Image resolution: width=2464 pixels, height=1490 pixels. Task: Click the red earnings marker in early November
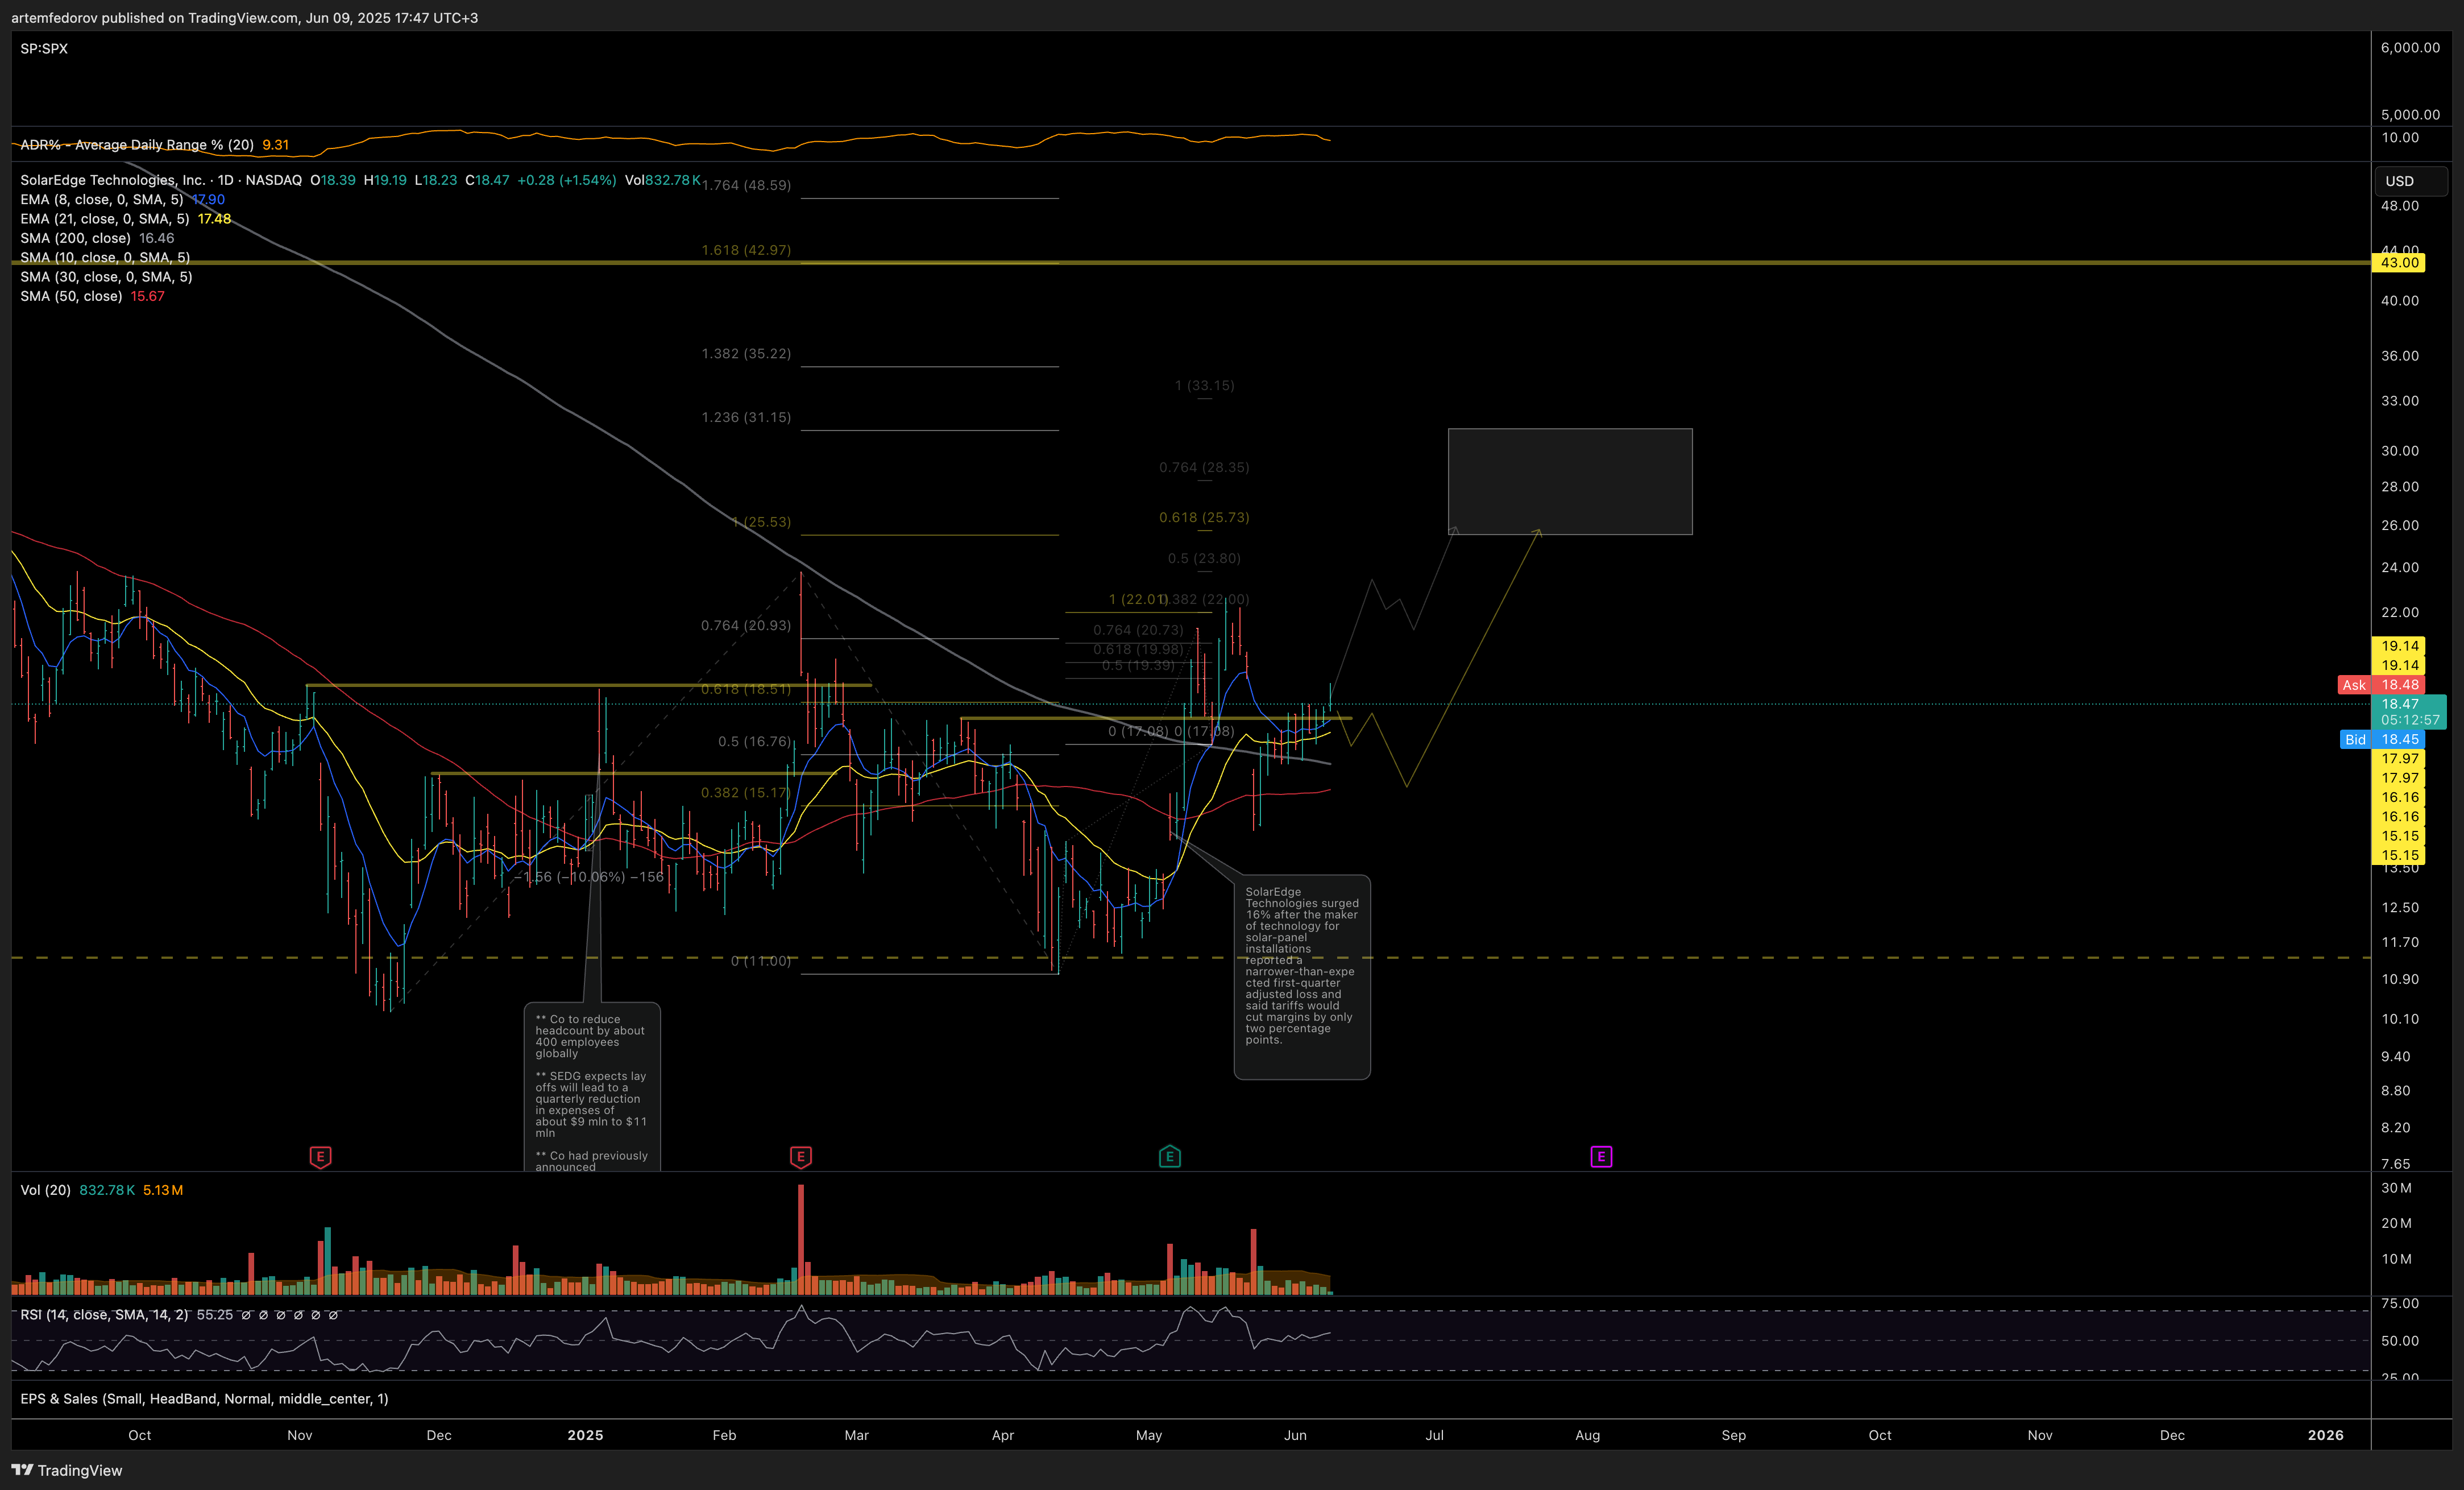click(320, 1157)
